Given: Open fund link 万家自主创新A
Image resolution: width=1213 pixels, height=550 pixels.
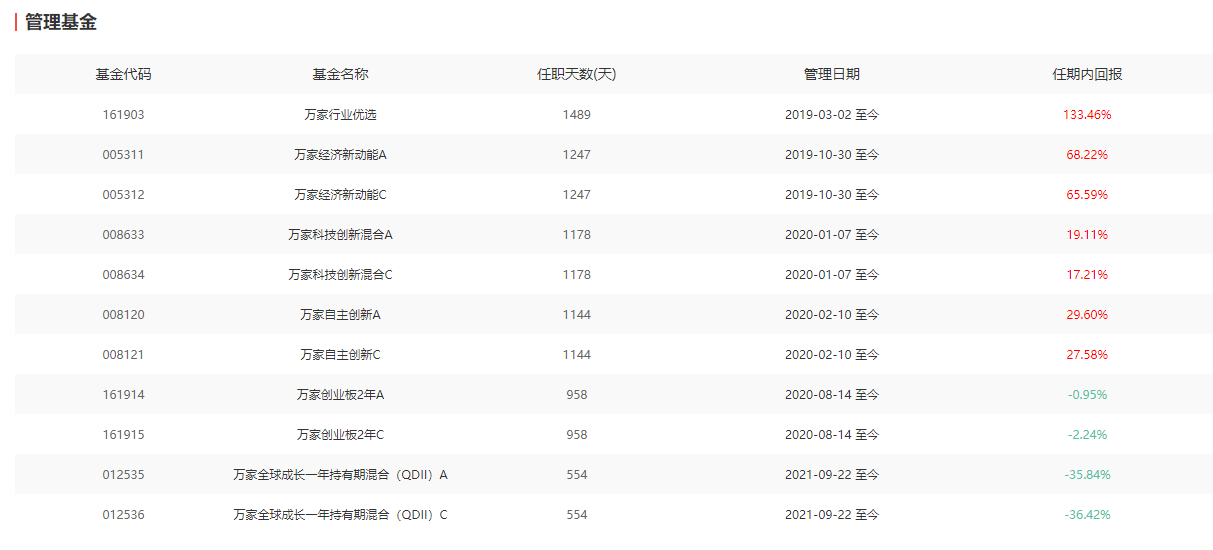Looking at the screenshot, I should tap(340, 315).
